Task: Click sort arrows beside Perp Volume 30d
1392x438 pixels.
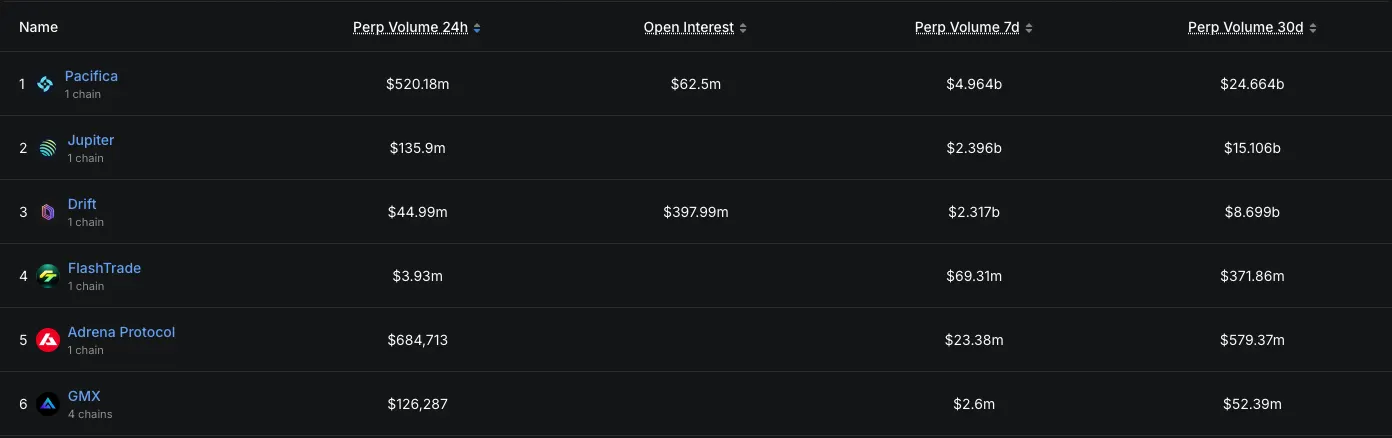Action: [1313, 28]
